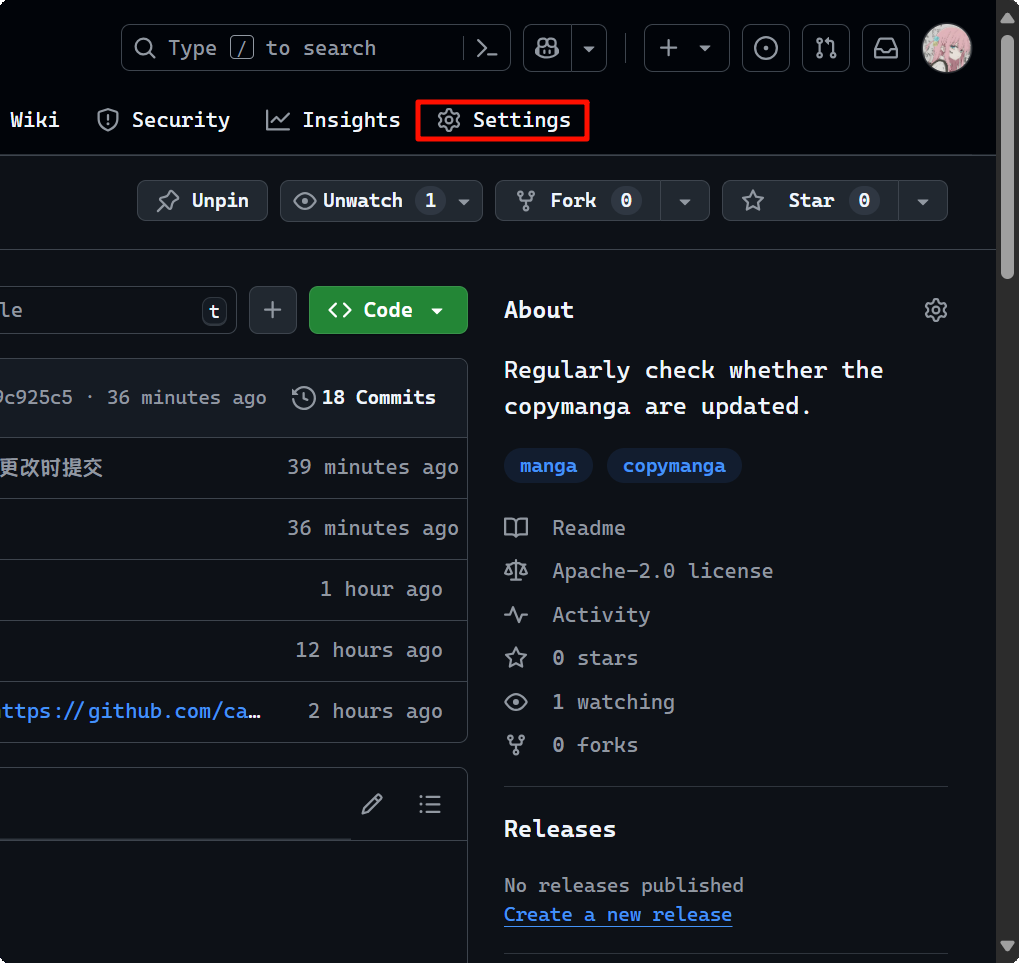The height and width of the screenshot is (963, 1019).
Task: Select the manga topic tag
Action: [x=548, y=466]
